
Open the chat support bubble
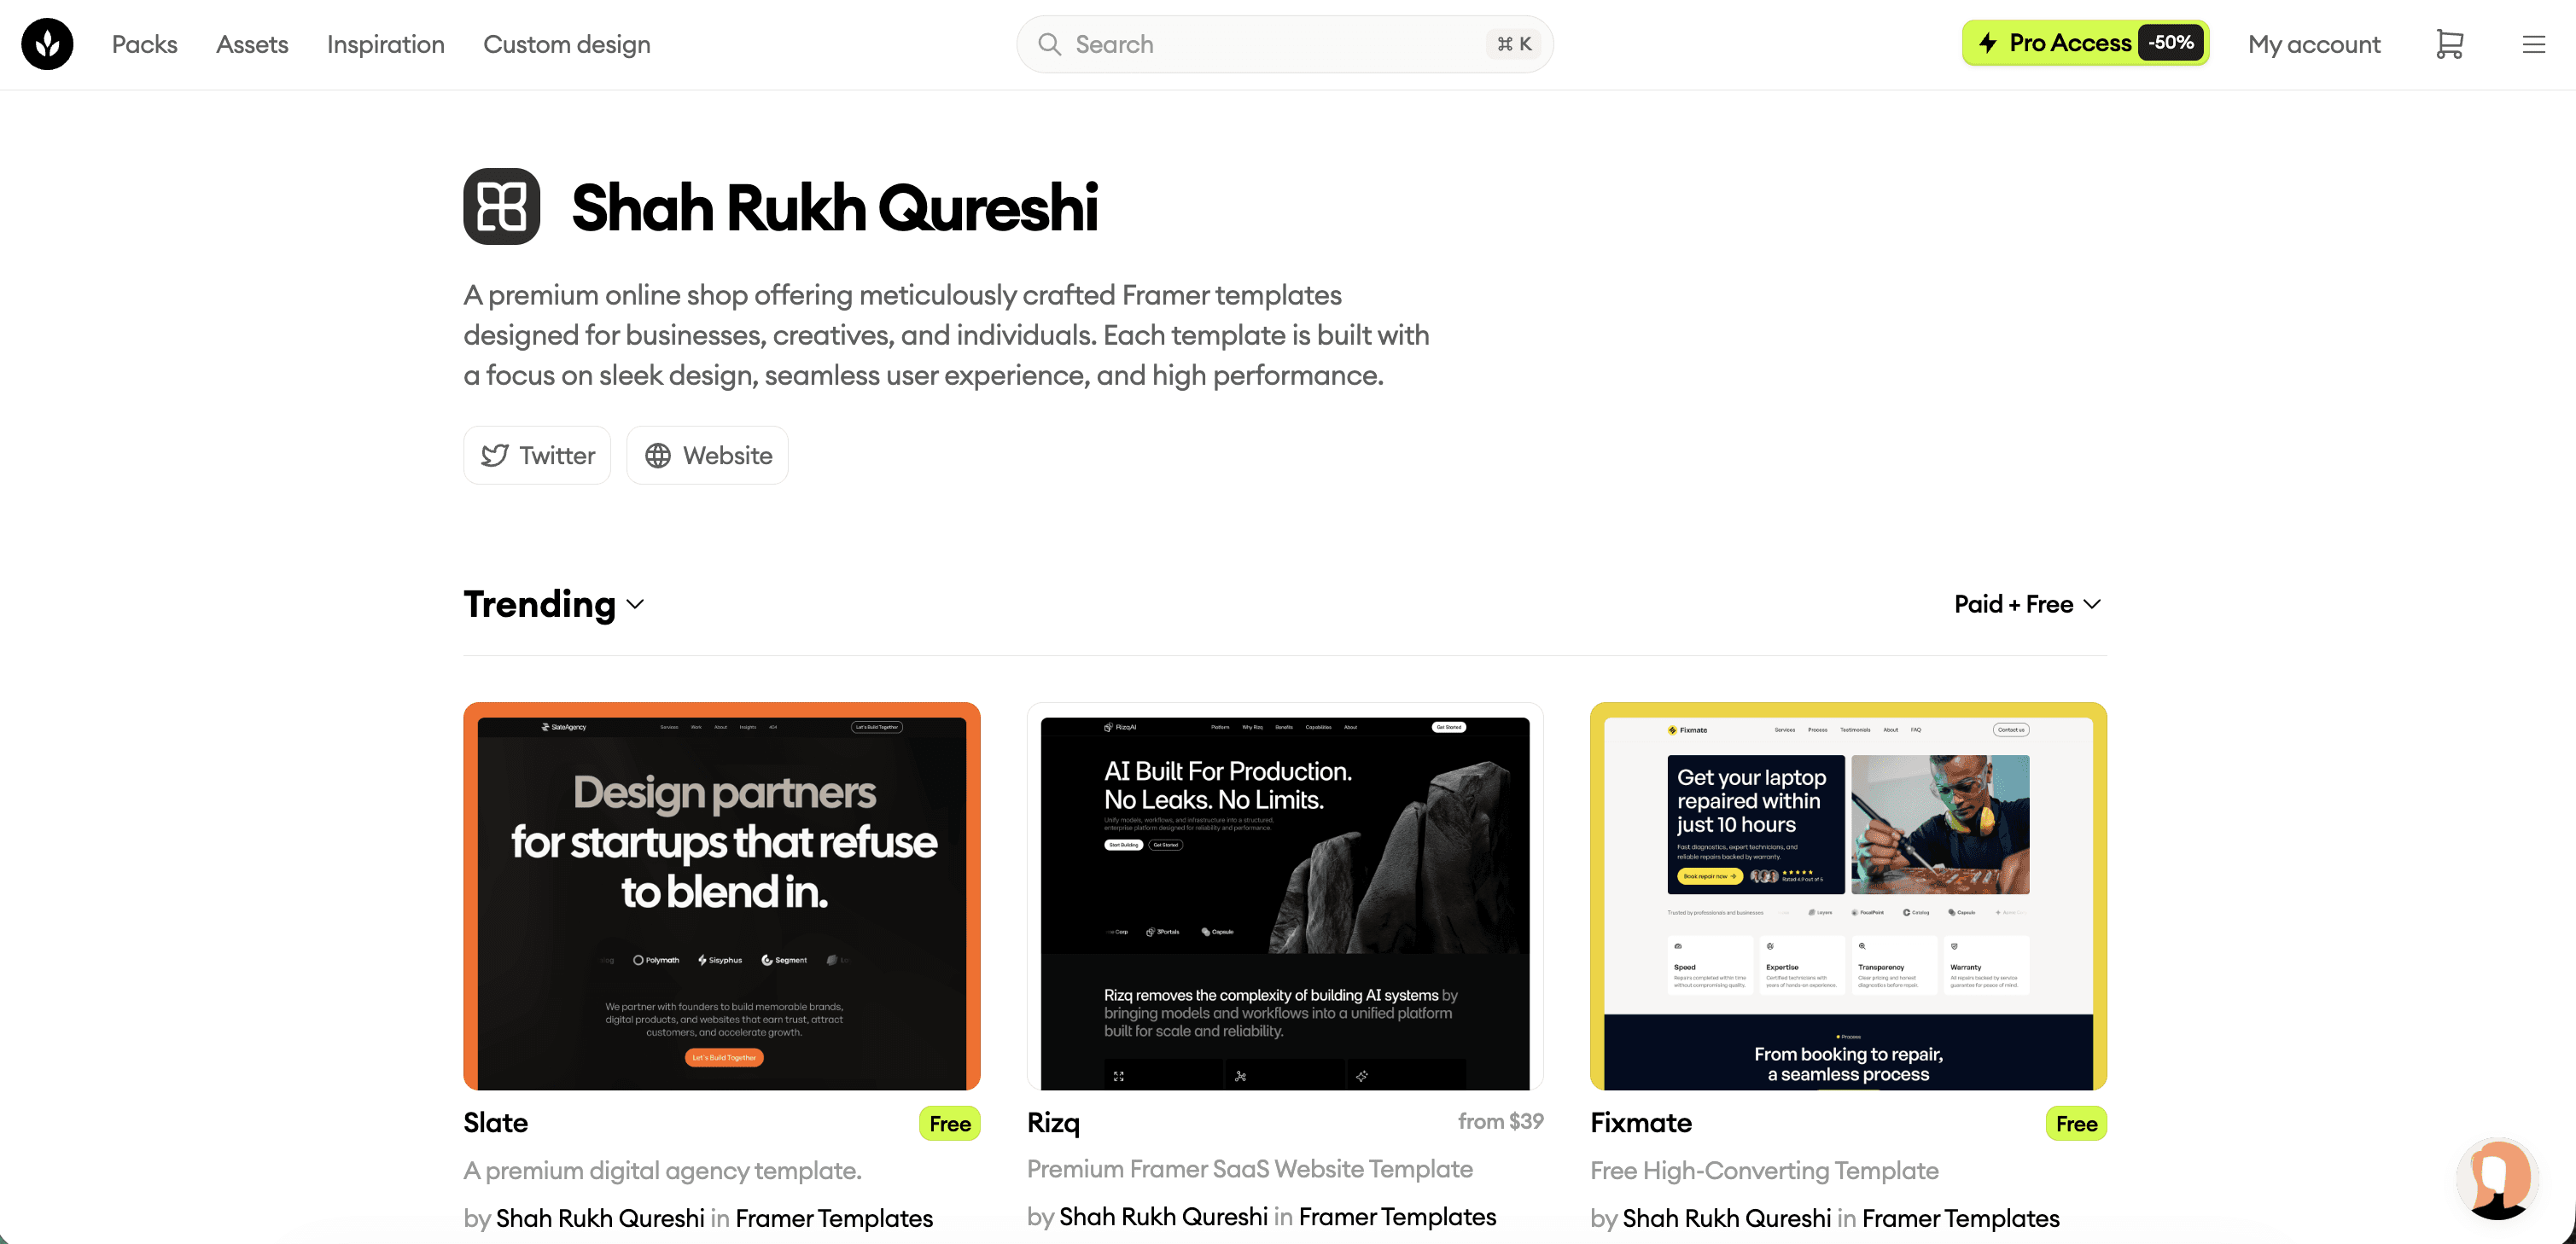[2497, 1179]
